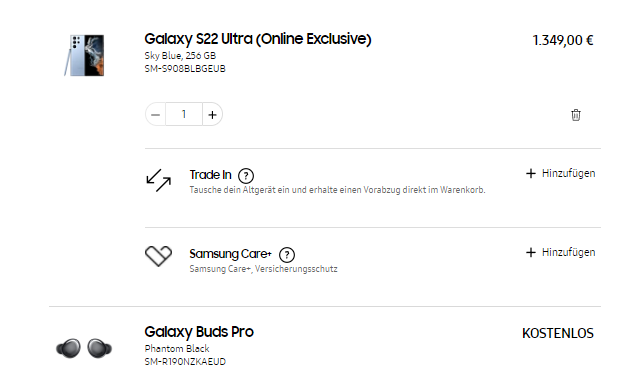Open the Galaxy Buds Pro thumbnail image

(x=84, y=348)
